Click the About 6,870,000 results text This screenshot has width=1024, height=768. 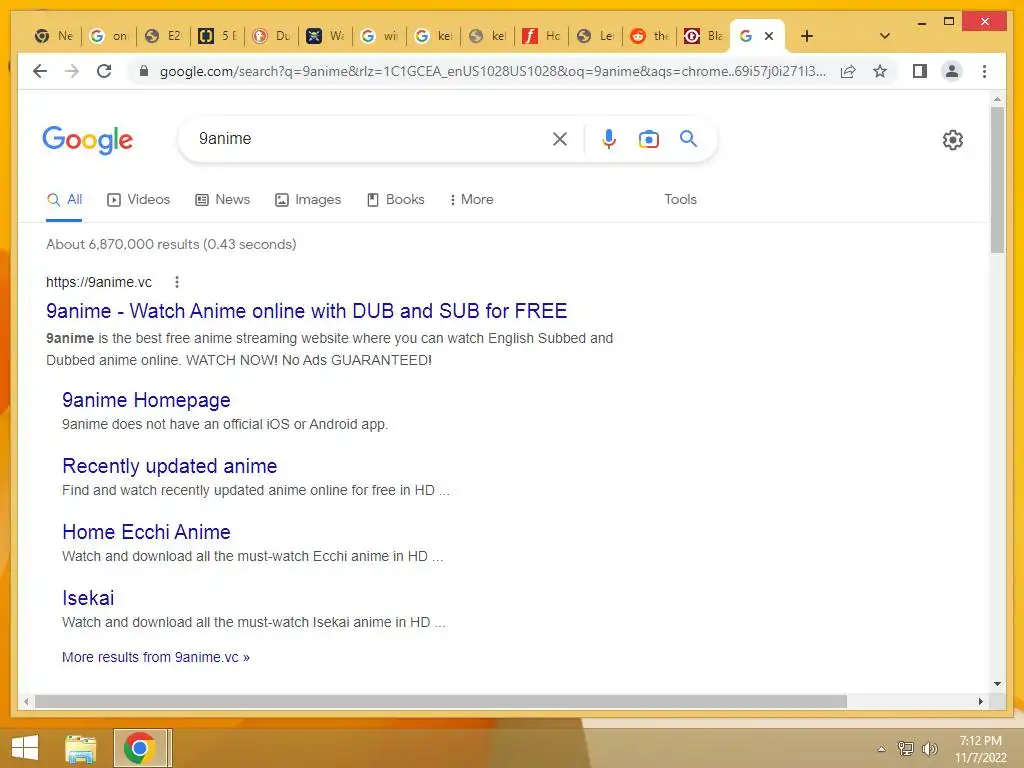pyautogui.click(x=171, y=244)
